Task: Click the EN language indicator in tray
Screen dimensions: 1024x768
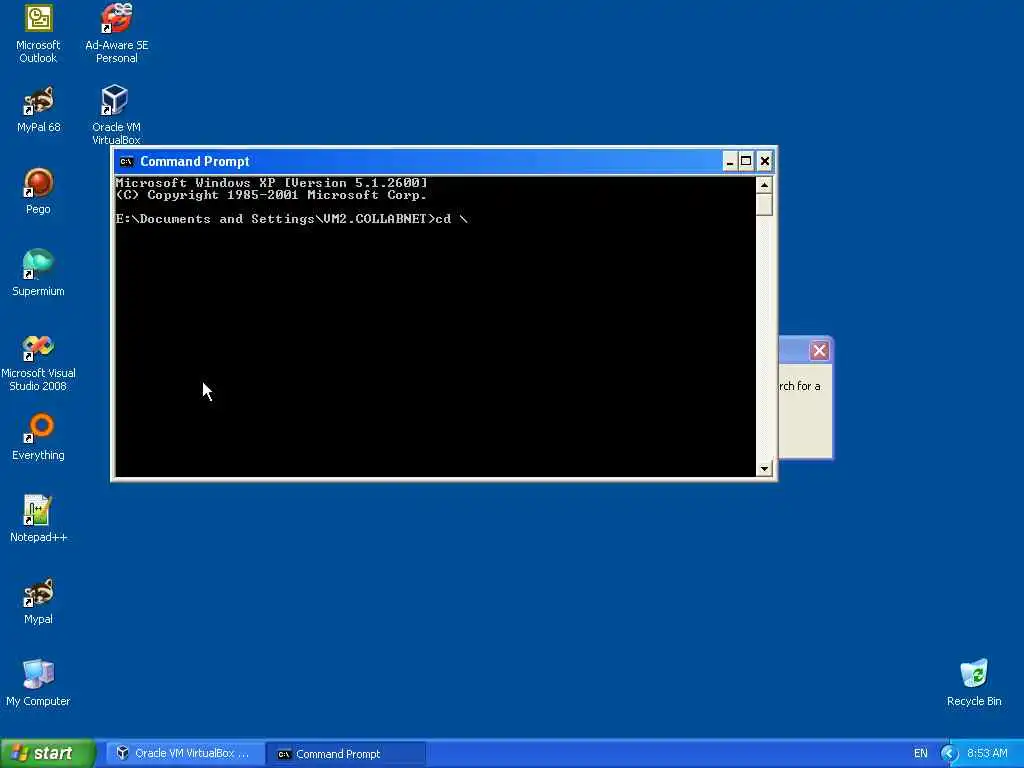Action: tap(920, 753)
